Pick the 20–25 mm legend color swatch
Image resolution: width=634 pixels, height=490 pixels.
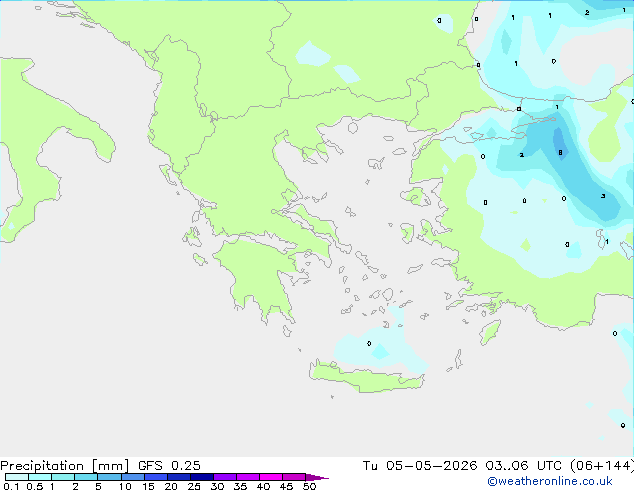coord(178,477)
